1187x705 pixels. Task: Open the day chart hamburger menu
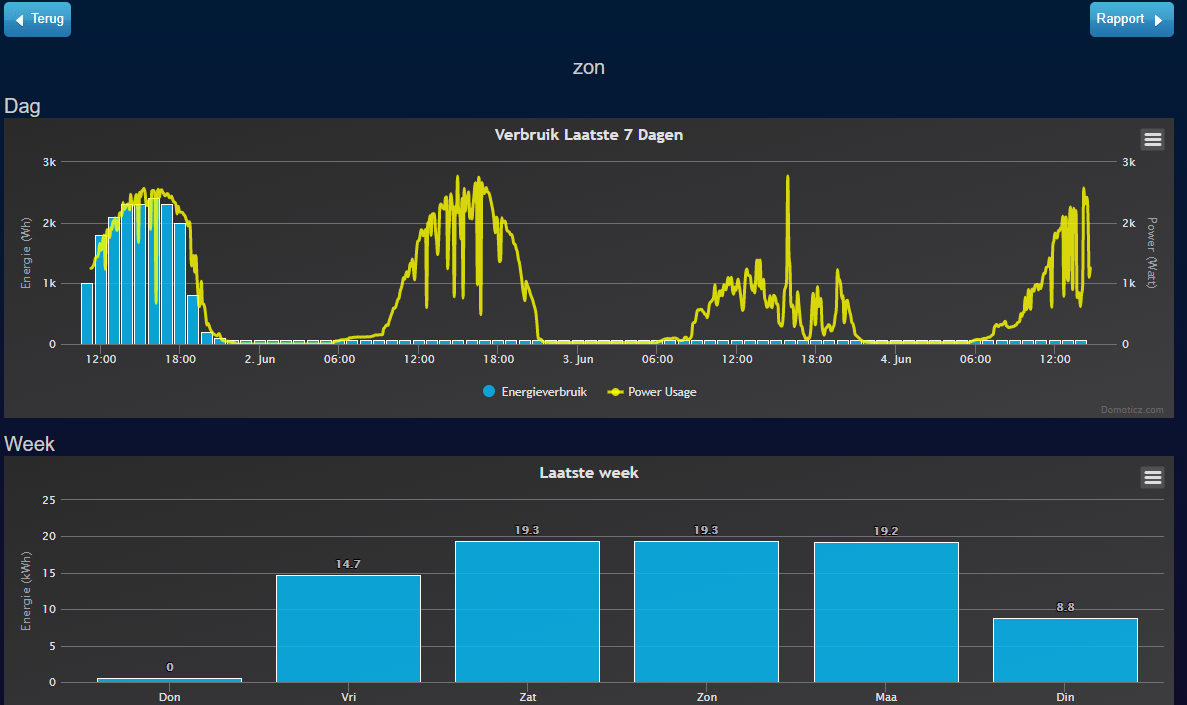pyautogui.click(x=1152, y=139)
